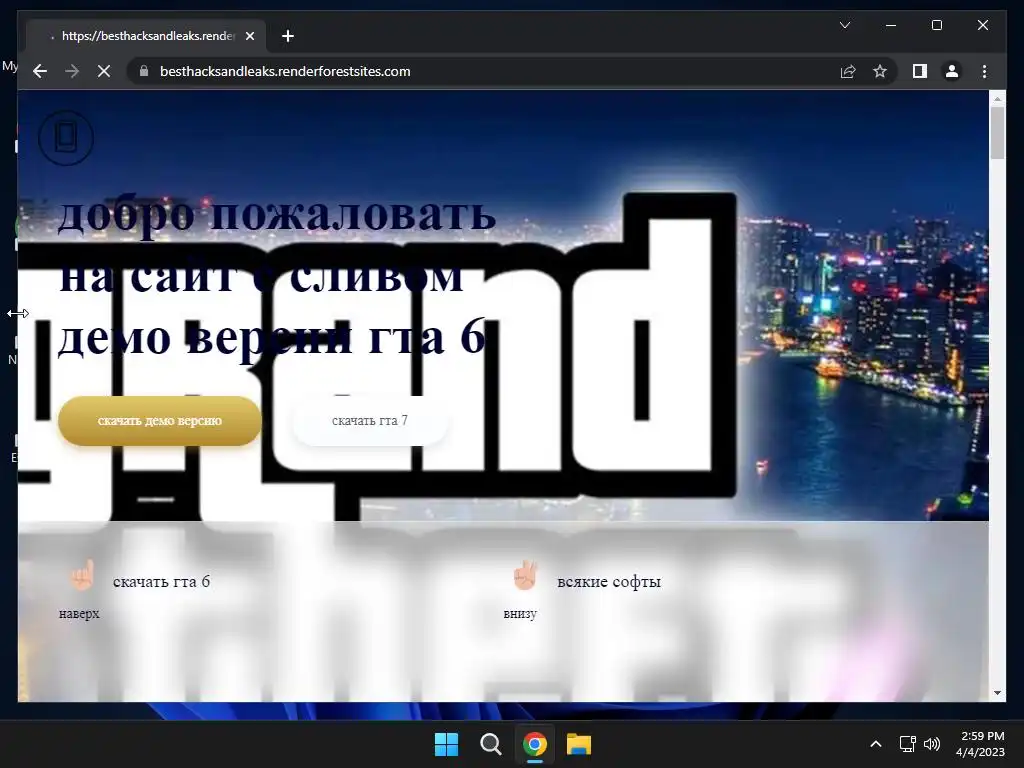Expand the tab search dropdown
Viewport: 1024px width, 768px height.
[x=844, y=25]
